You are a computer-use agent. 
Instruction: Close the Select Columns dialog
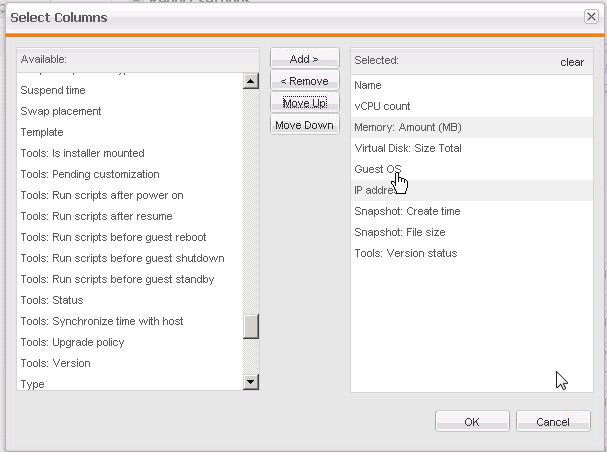tap(591, 17)
